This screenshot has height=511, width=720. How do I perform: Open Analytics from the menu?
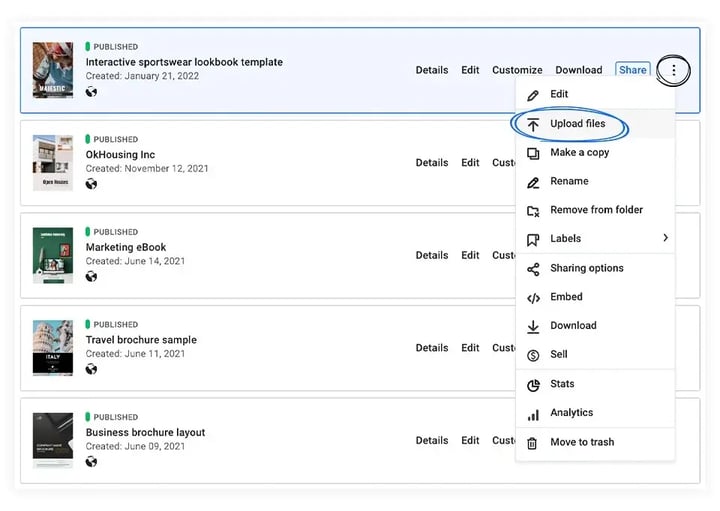click(595, 413)
